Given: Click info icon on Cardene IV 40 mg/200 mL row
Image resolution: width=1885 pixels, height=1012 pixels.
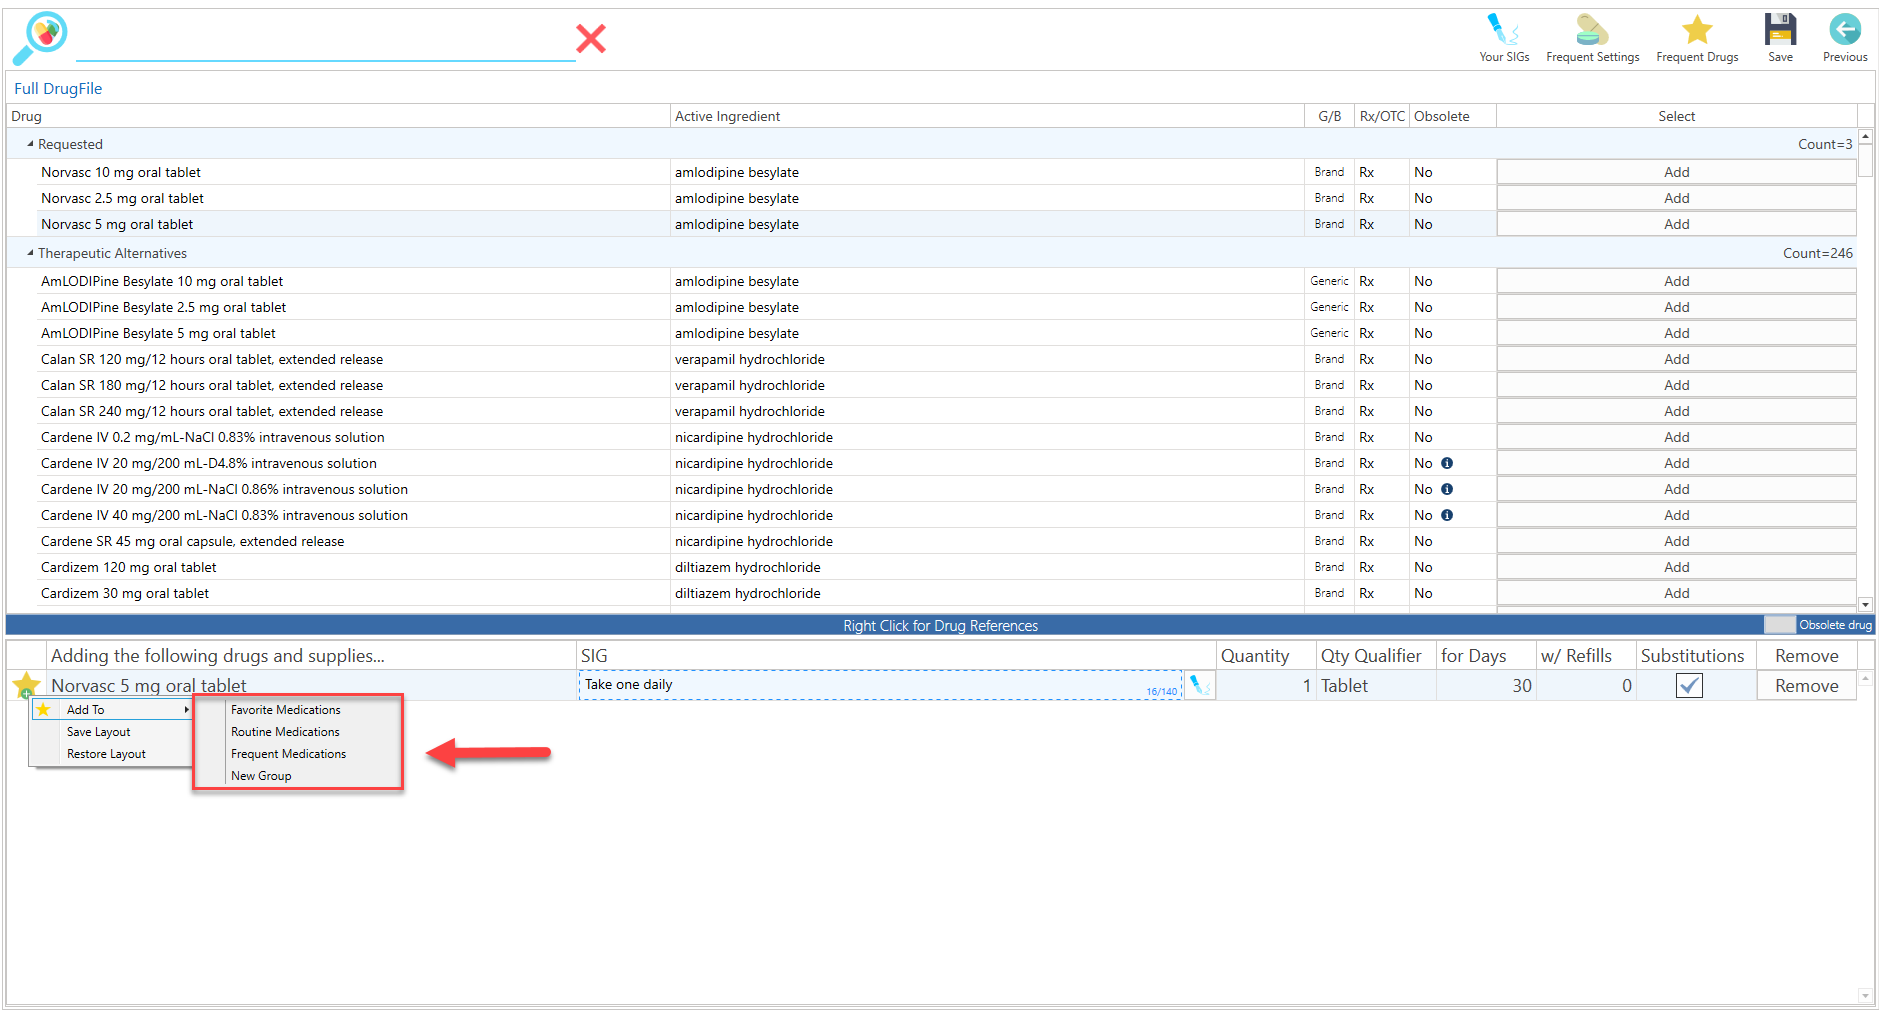Looking at the screenshot, I should [1447, 515].
